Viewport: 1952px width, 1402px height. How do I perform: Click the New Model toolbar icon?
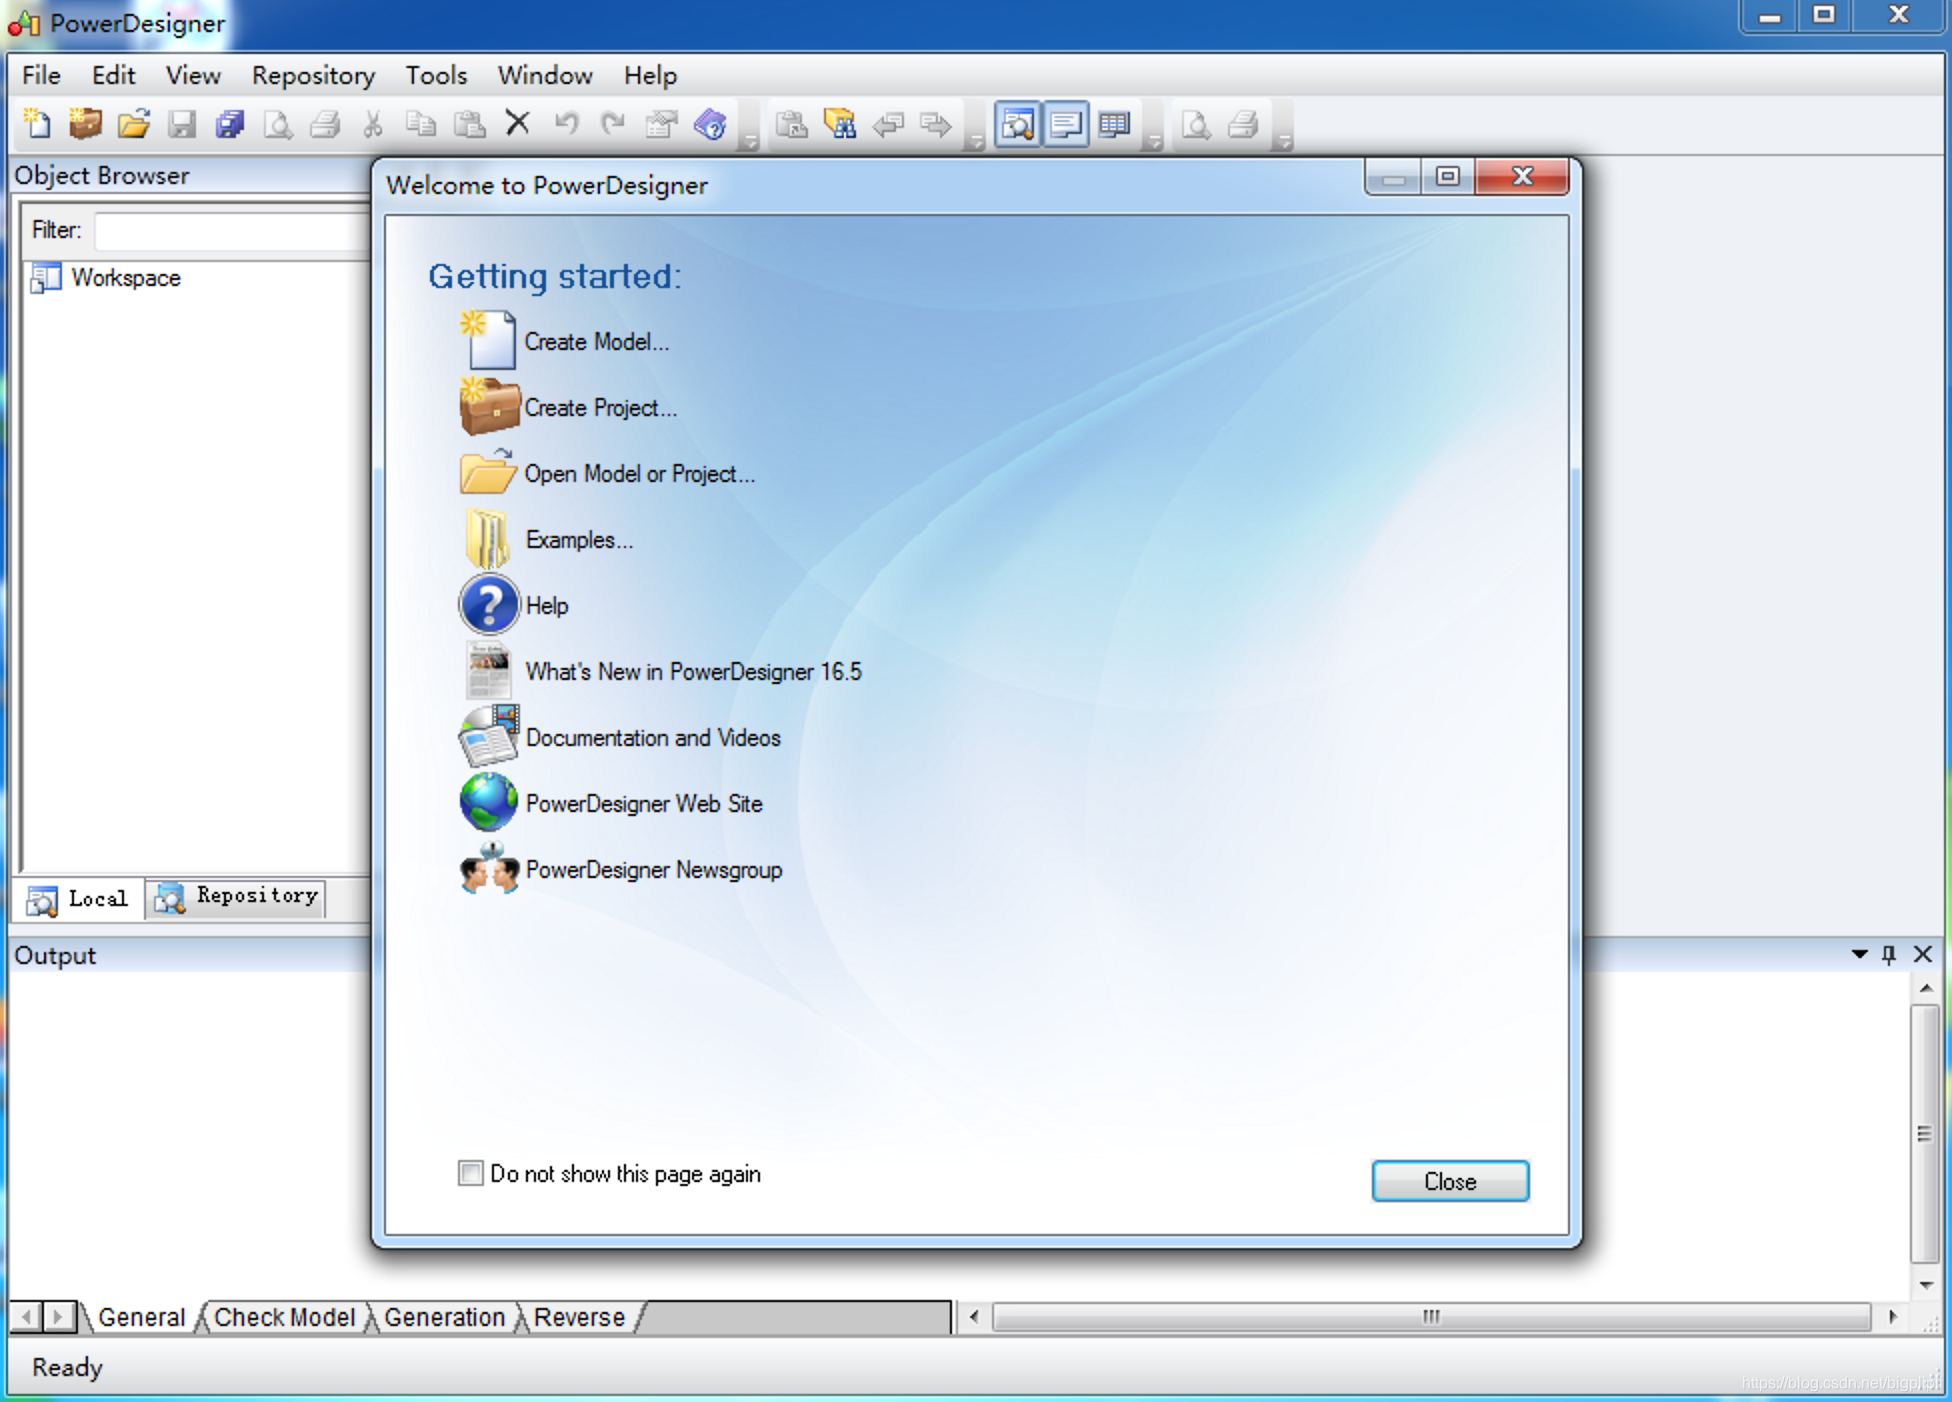pos(37,124)
